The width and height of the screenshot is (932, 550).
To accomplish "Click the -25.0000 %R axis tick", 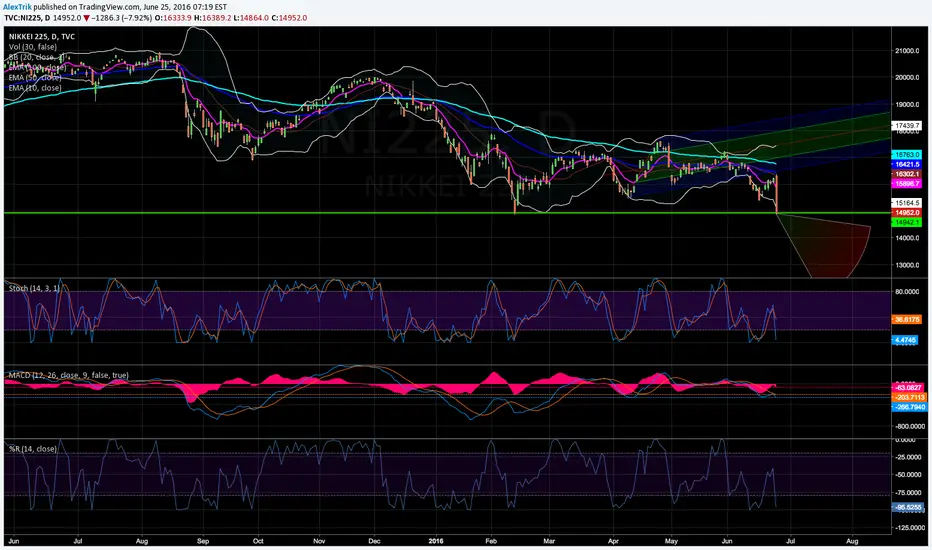I will pos(909,457).
